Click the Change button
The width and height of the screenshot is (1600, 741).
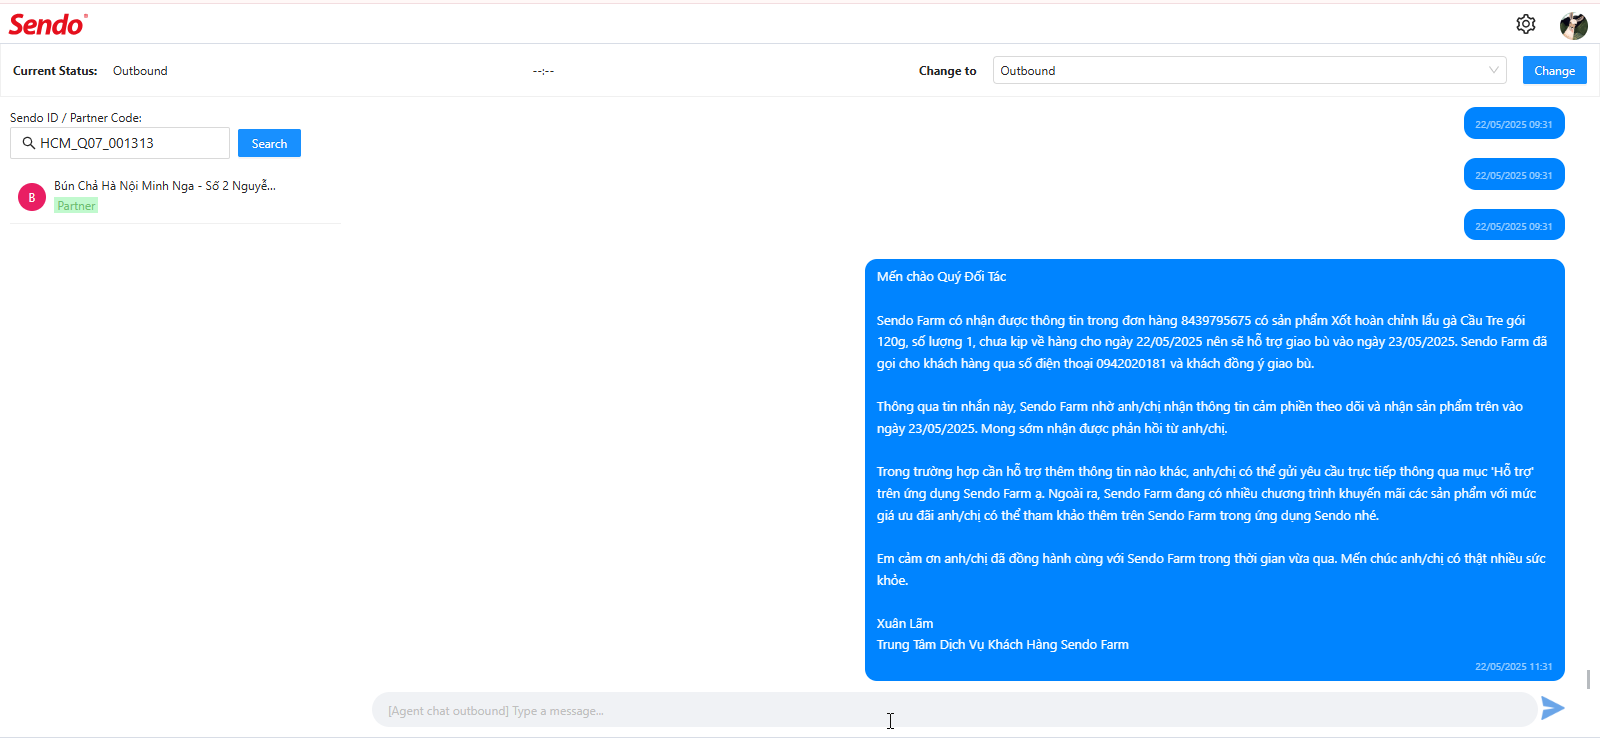(x=1554, y=70)
